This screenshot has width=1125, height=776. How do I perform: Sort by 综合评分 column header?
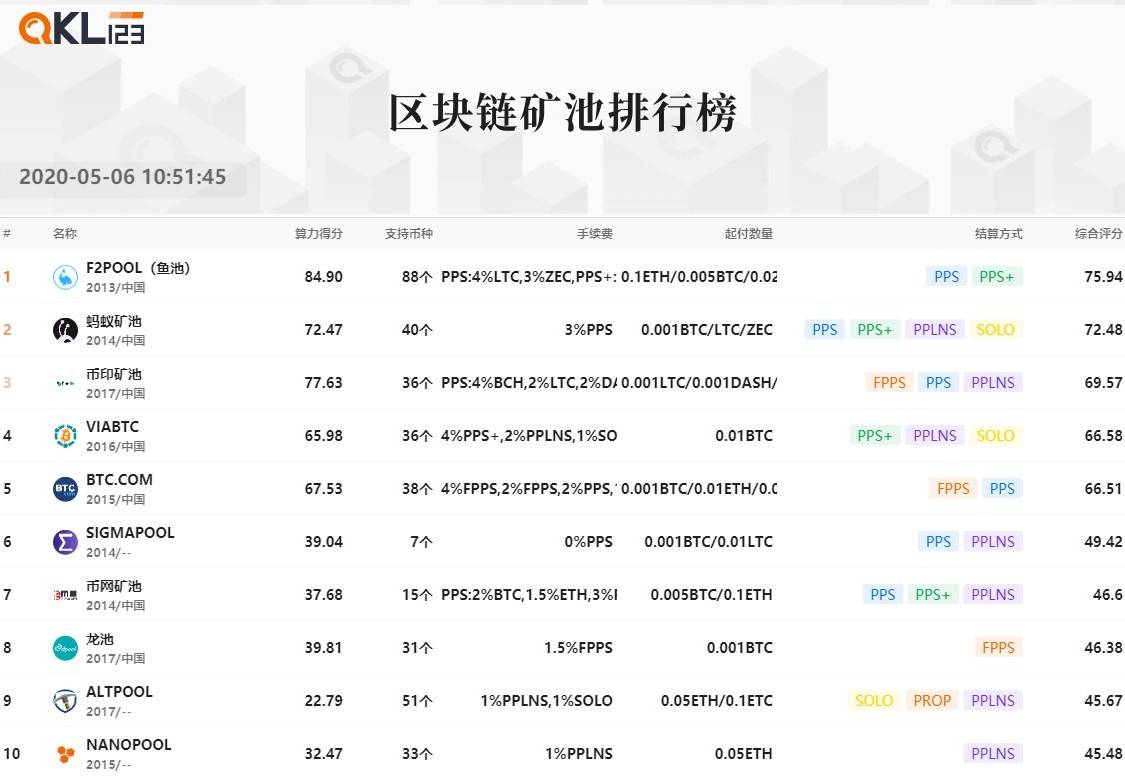pos(1098,234)
